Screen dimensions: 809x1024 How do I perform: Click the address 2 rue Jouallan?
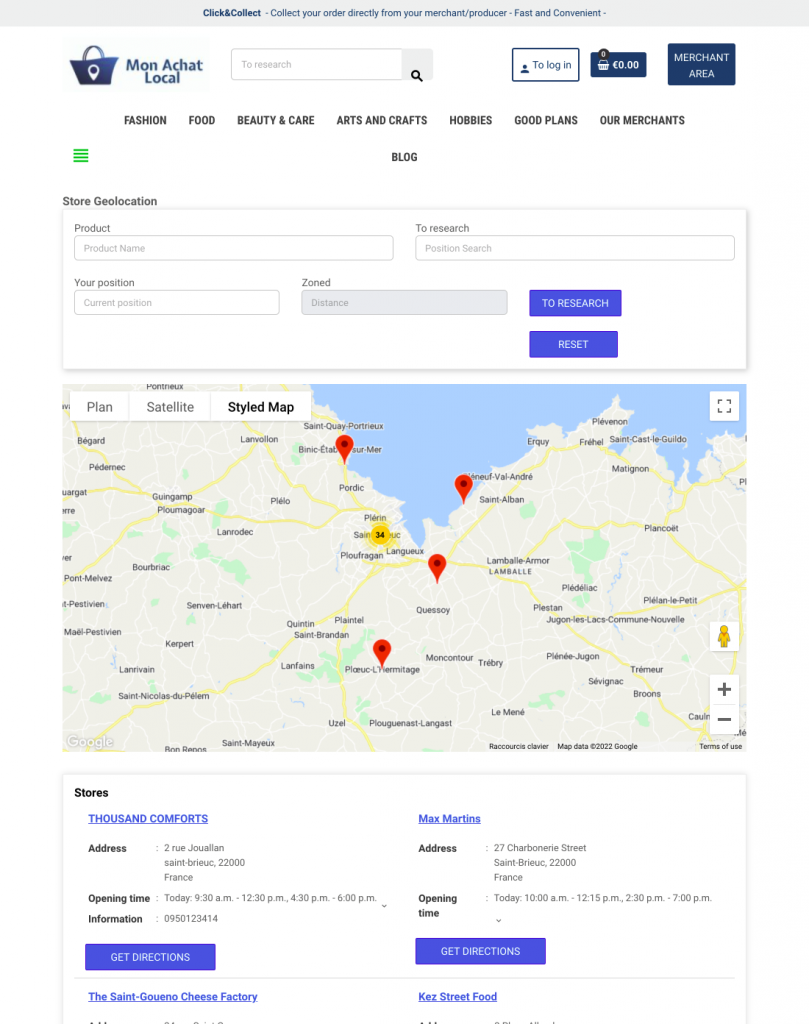tap(194, 848)
